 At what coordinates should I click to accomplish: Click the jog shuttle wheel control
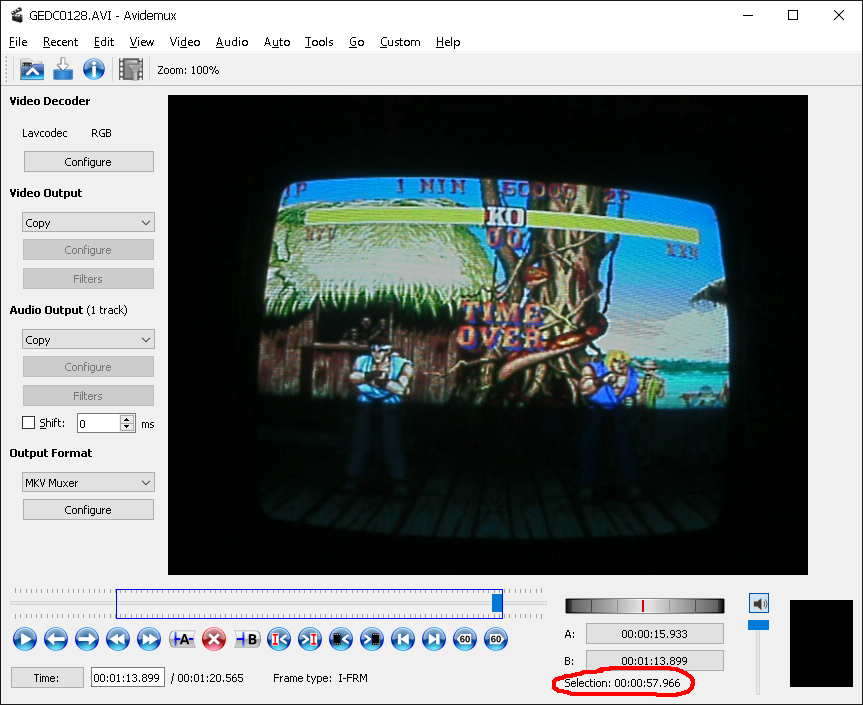pos(644,605)
